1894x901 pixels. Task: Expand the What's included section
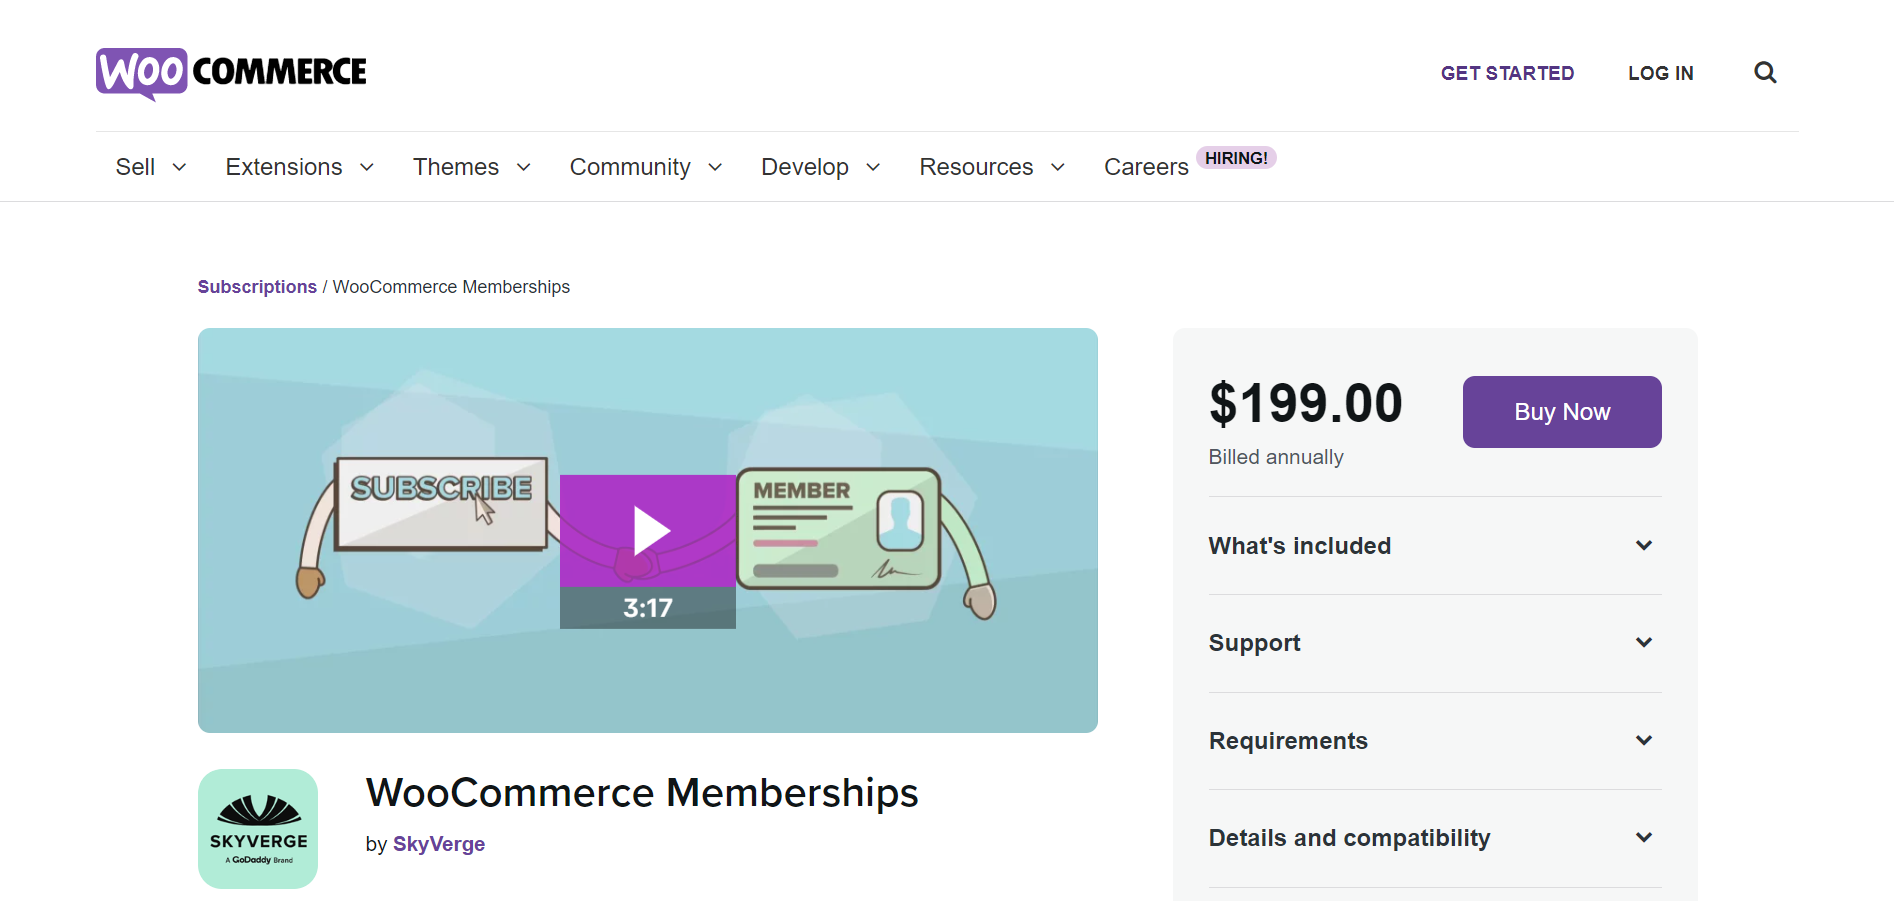pos(1433,545)
